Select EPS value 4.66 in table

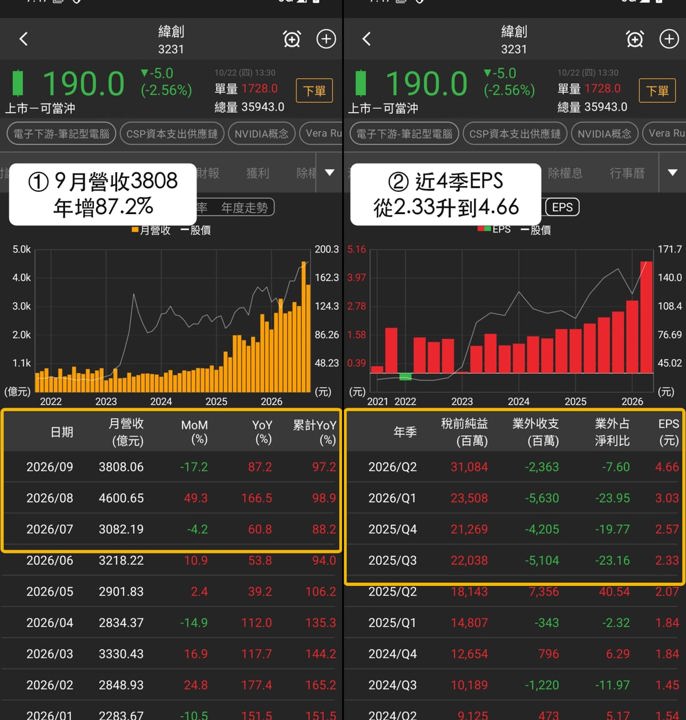(x=667, y=467)
